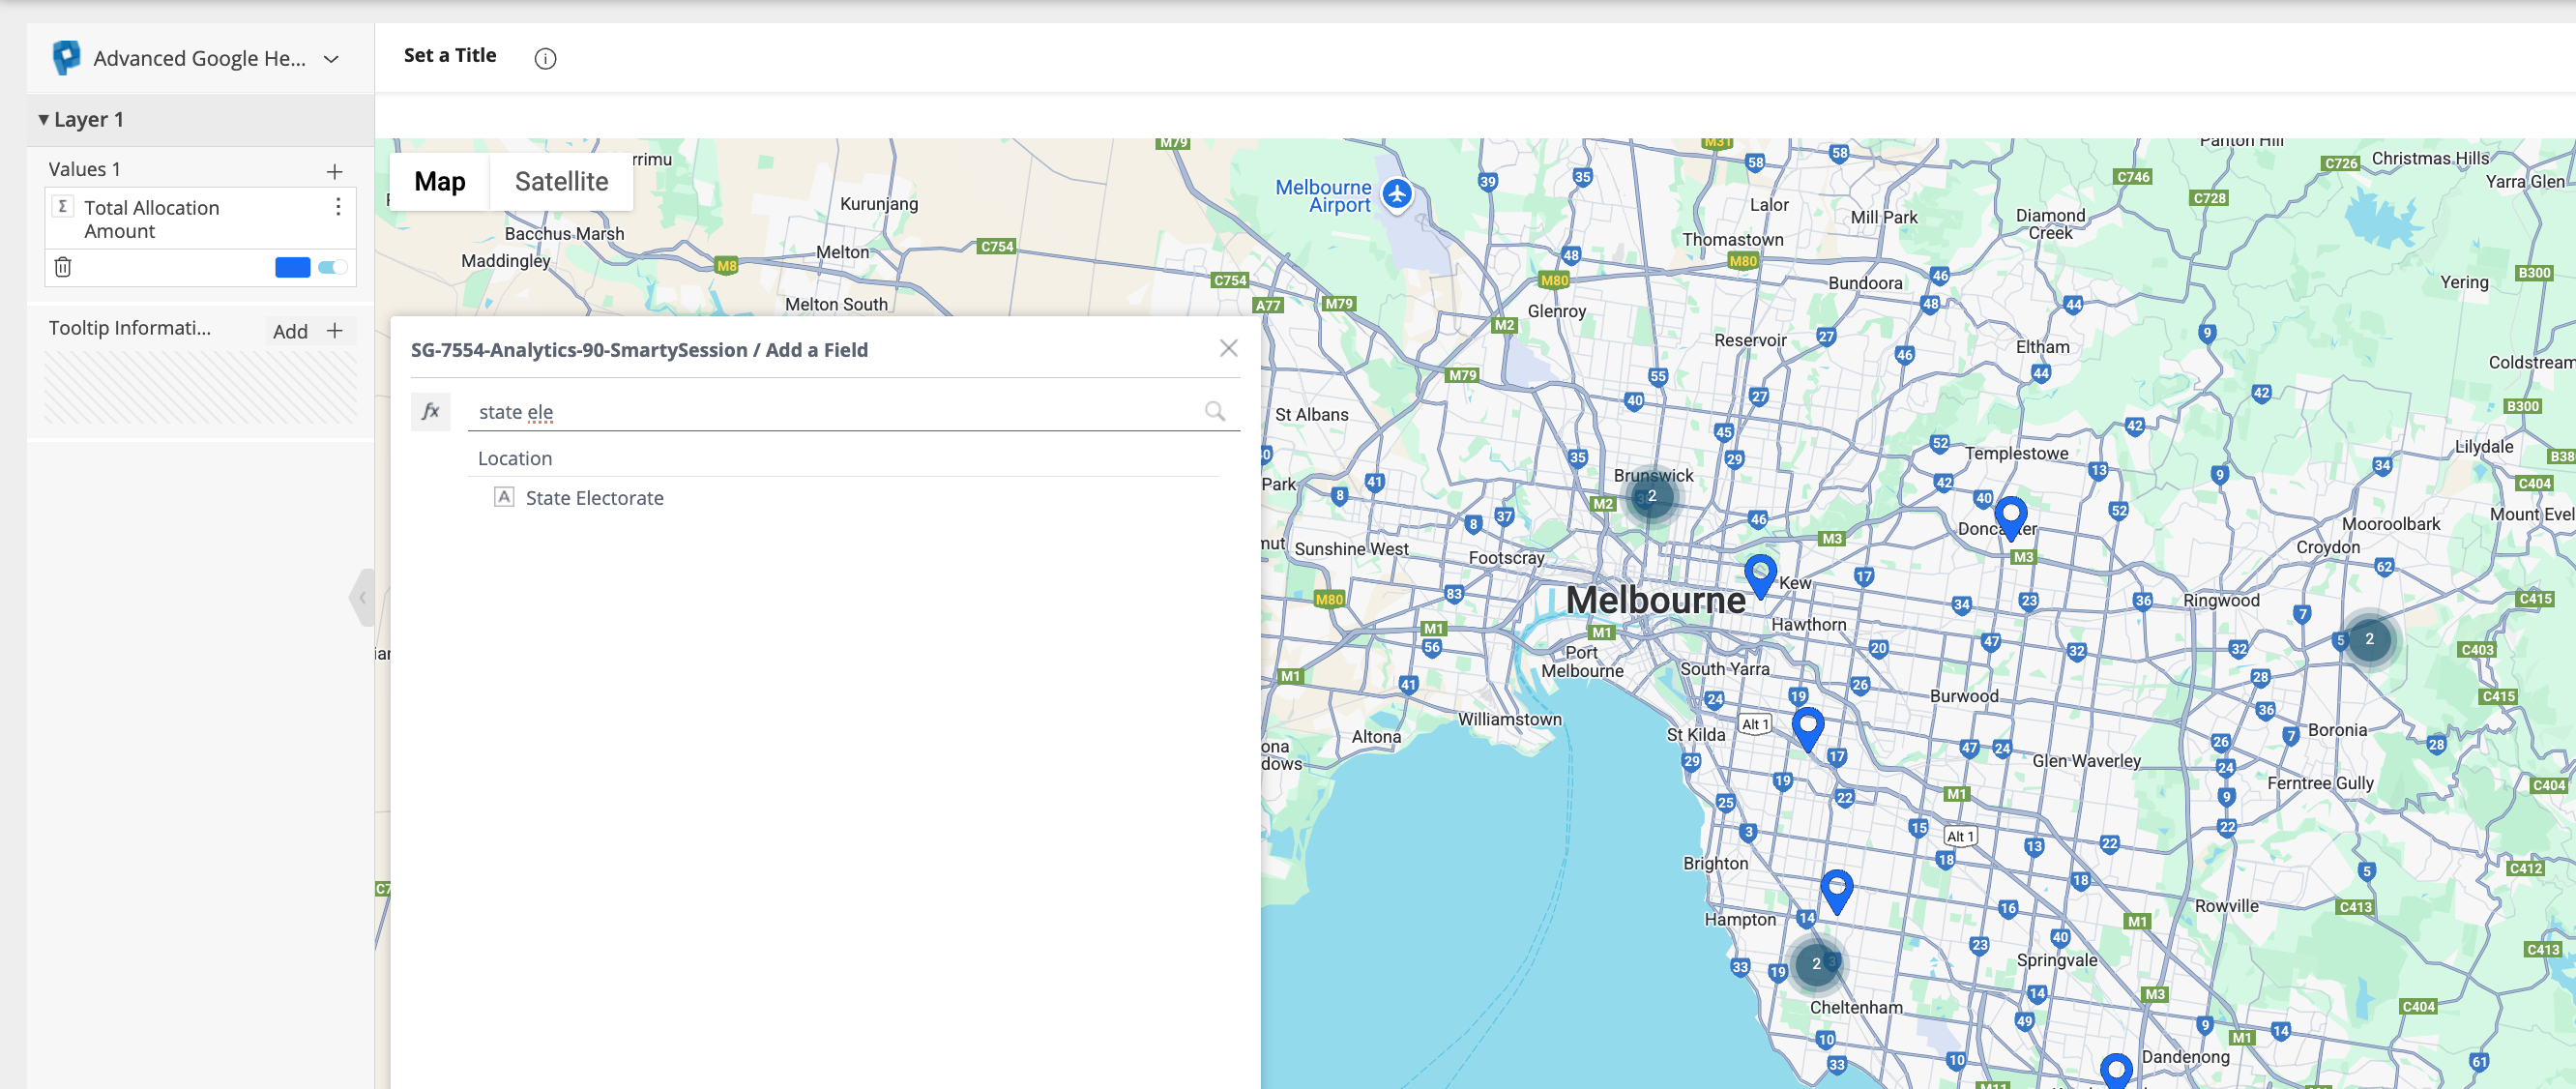Open the three-dot menu for Total Allocation Amount

[338, 207]
